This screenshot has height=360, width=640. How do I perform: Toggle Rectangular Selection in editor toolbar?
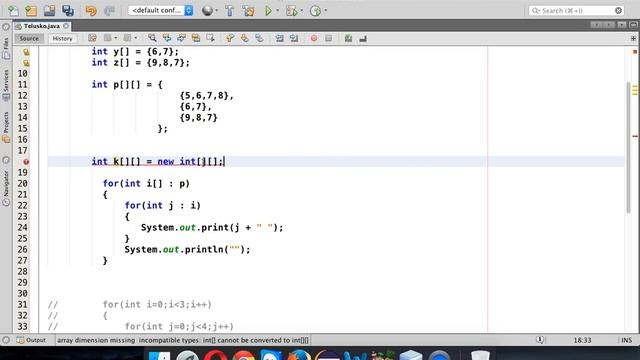[211, 38]
